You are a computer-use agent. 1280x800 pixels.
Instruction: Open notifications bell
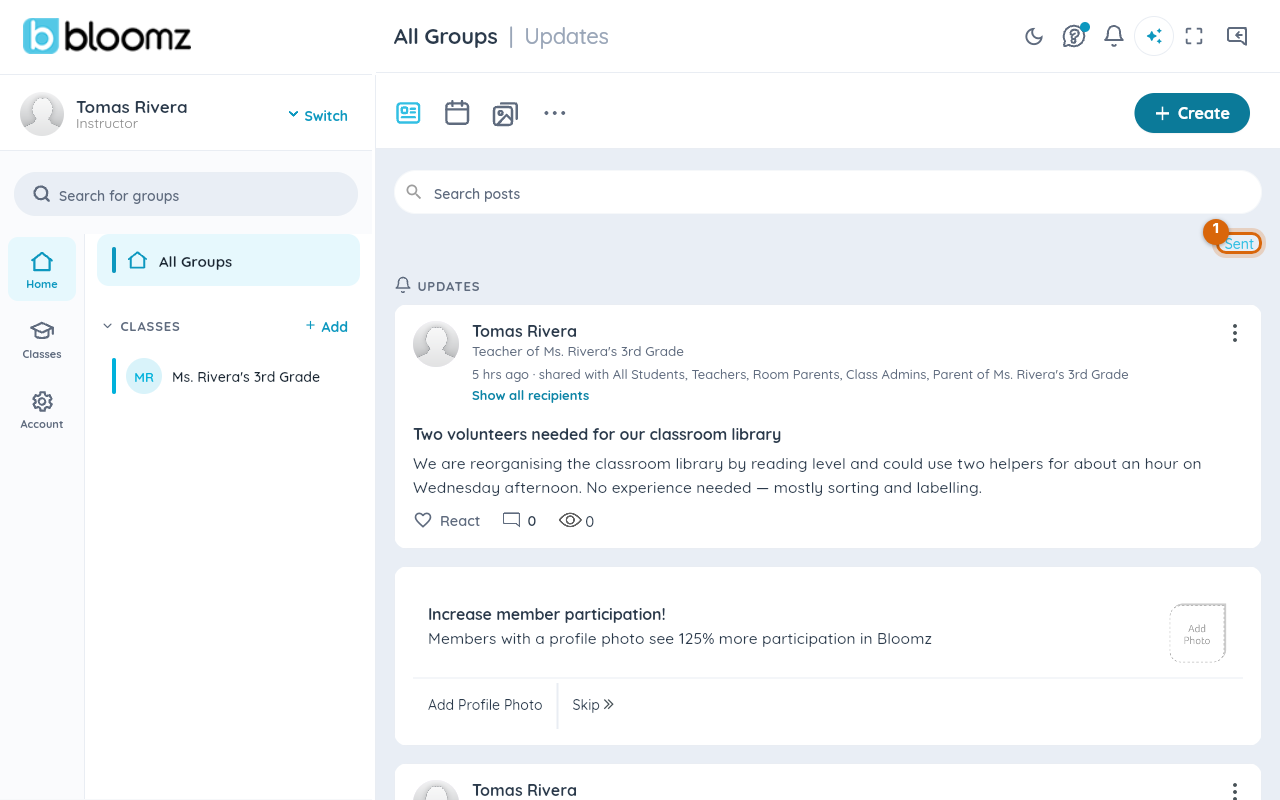coord(1114,36)
